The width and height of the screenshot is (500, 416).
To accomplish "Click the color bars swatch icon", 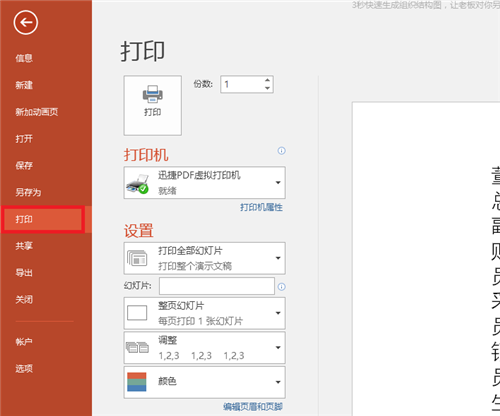I will pos(137,382).
